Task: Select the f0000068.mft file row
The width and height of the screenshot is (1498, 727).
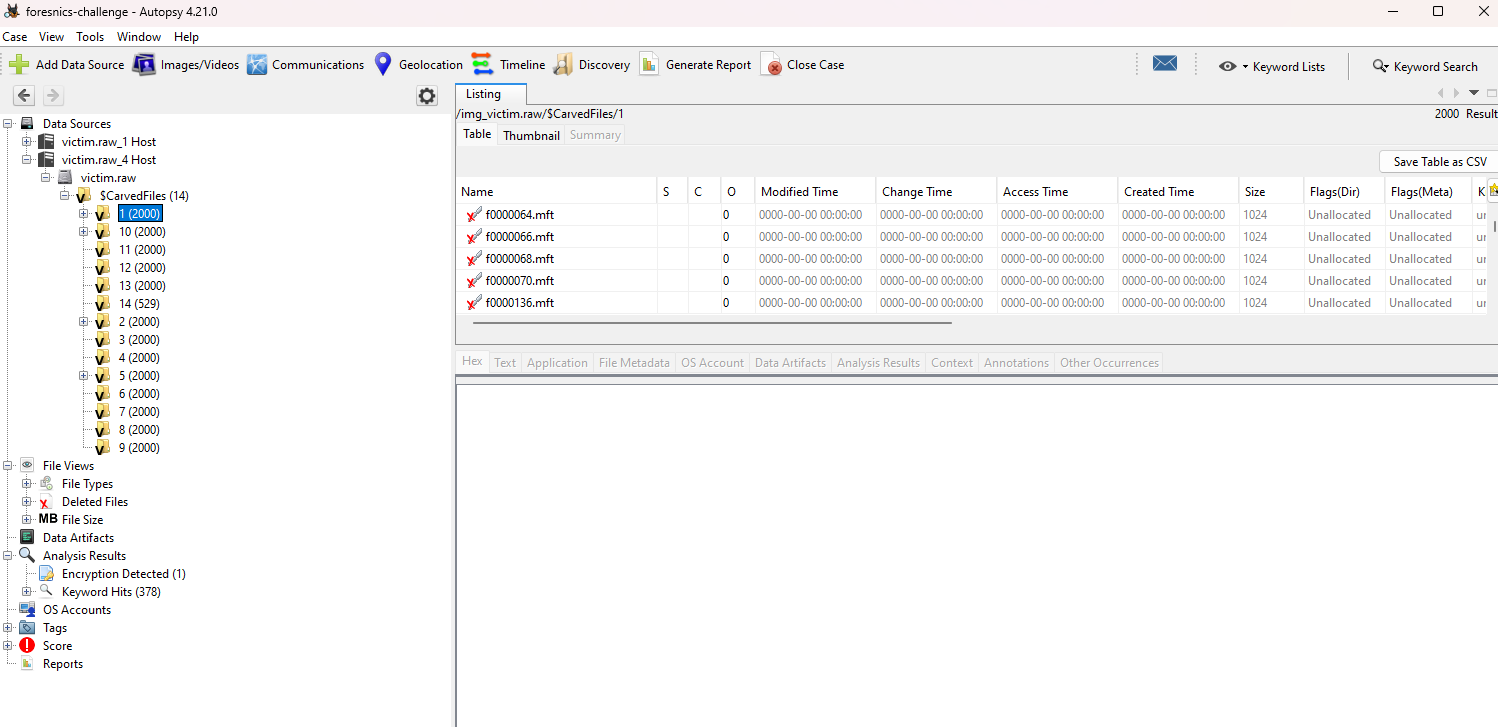Action: pyautogui.click(x=519, y=259)
